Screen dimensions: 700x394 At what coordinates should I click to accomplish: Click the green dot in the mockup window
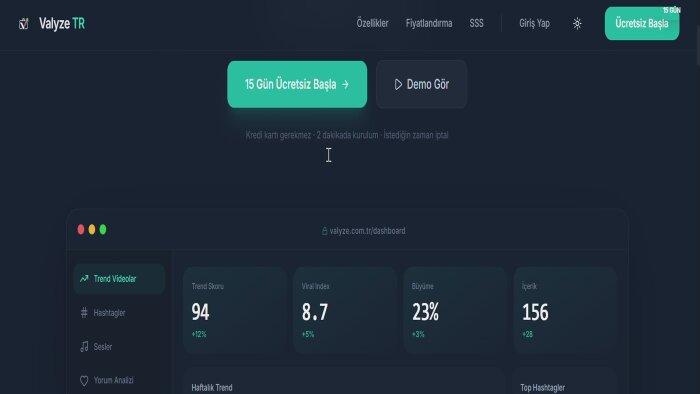[x=103, y=229]
